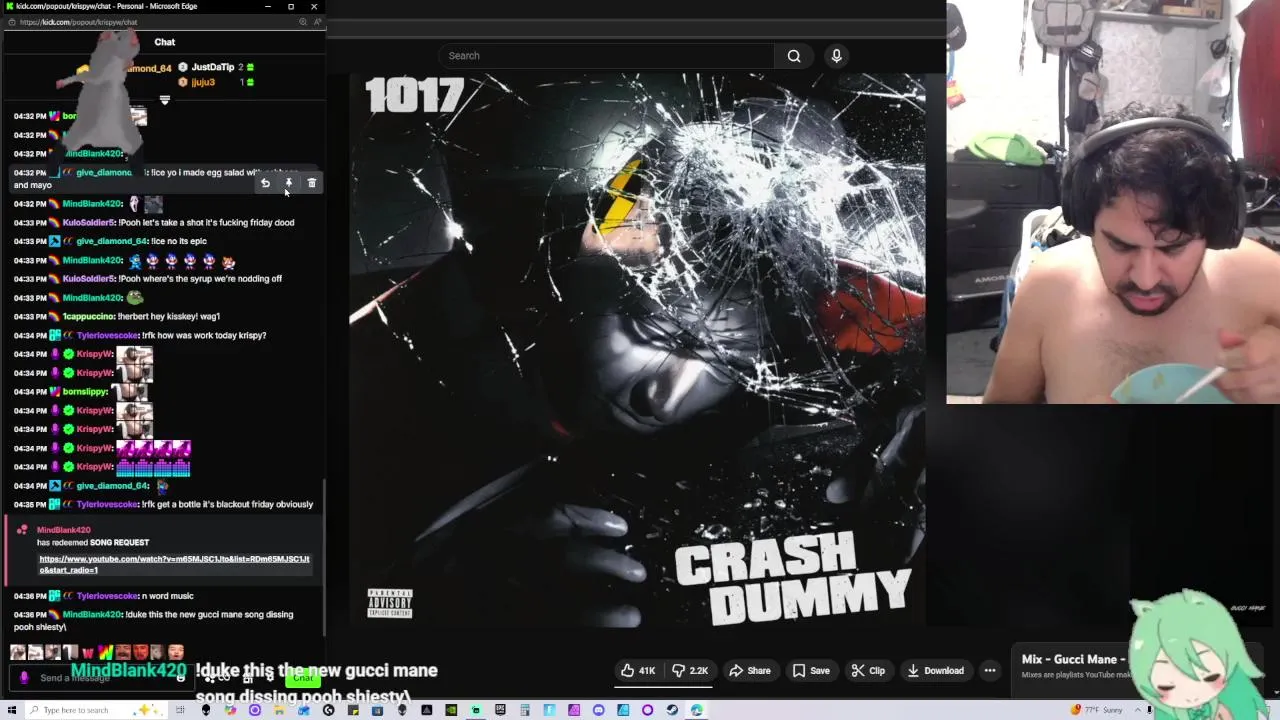1280x720 pixels.
Task: Open Microsoft Edge on taskbar
Action: [x=696, y=710]
